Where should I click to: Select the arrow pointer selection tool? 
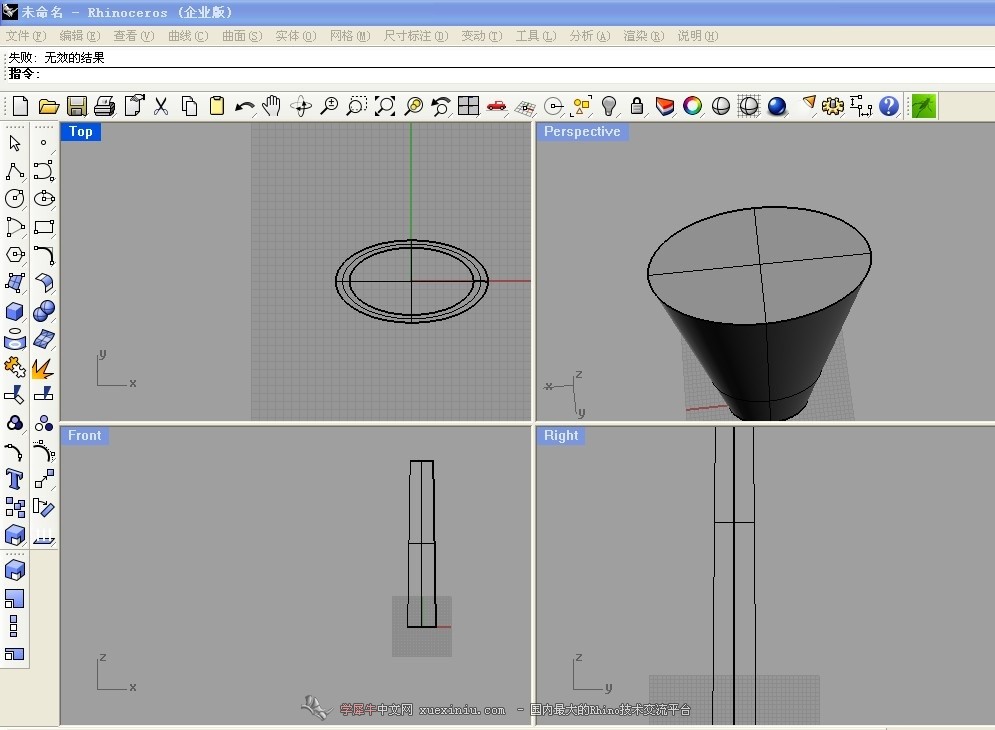15,143
